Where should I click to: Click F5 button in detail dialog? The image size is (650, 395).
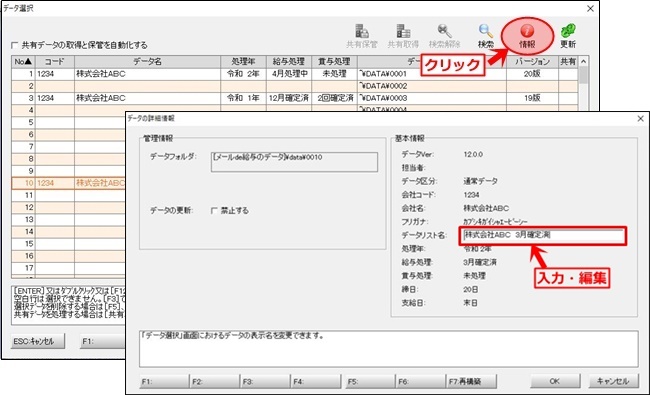click(x=370, y=381)
